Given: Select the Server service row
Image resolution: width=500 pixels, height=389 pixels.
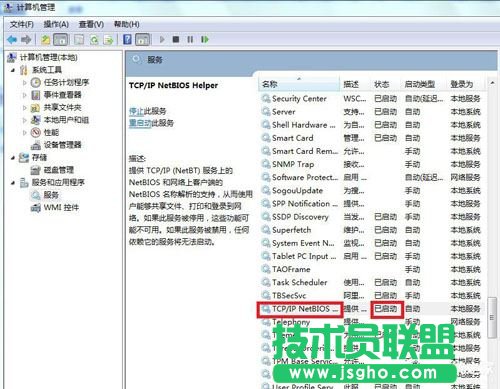Looking at the screenshot, I should pyautogui.click(x=372, y=112).
